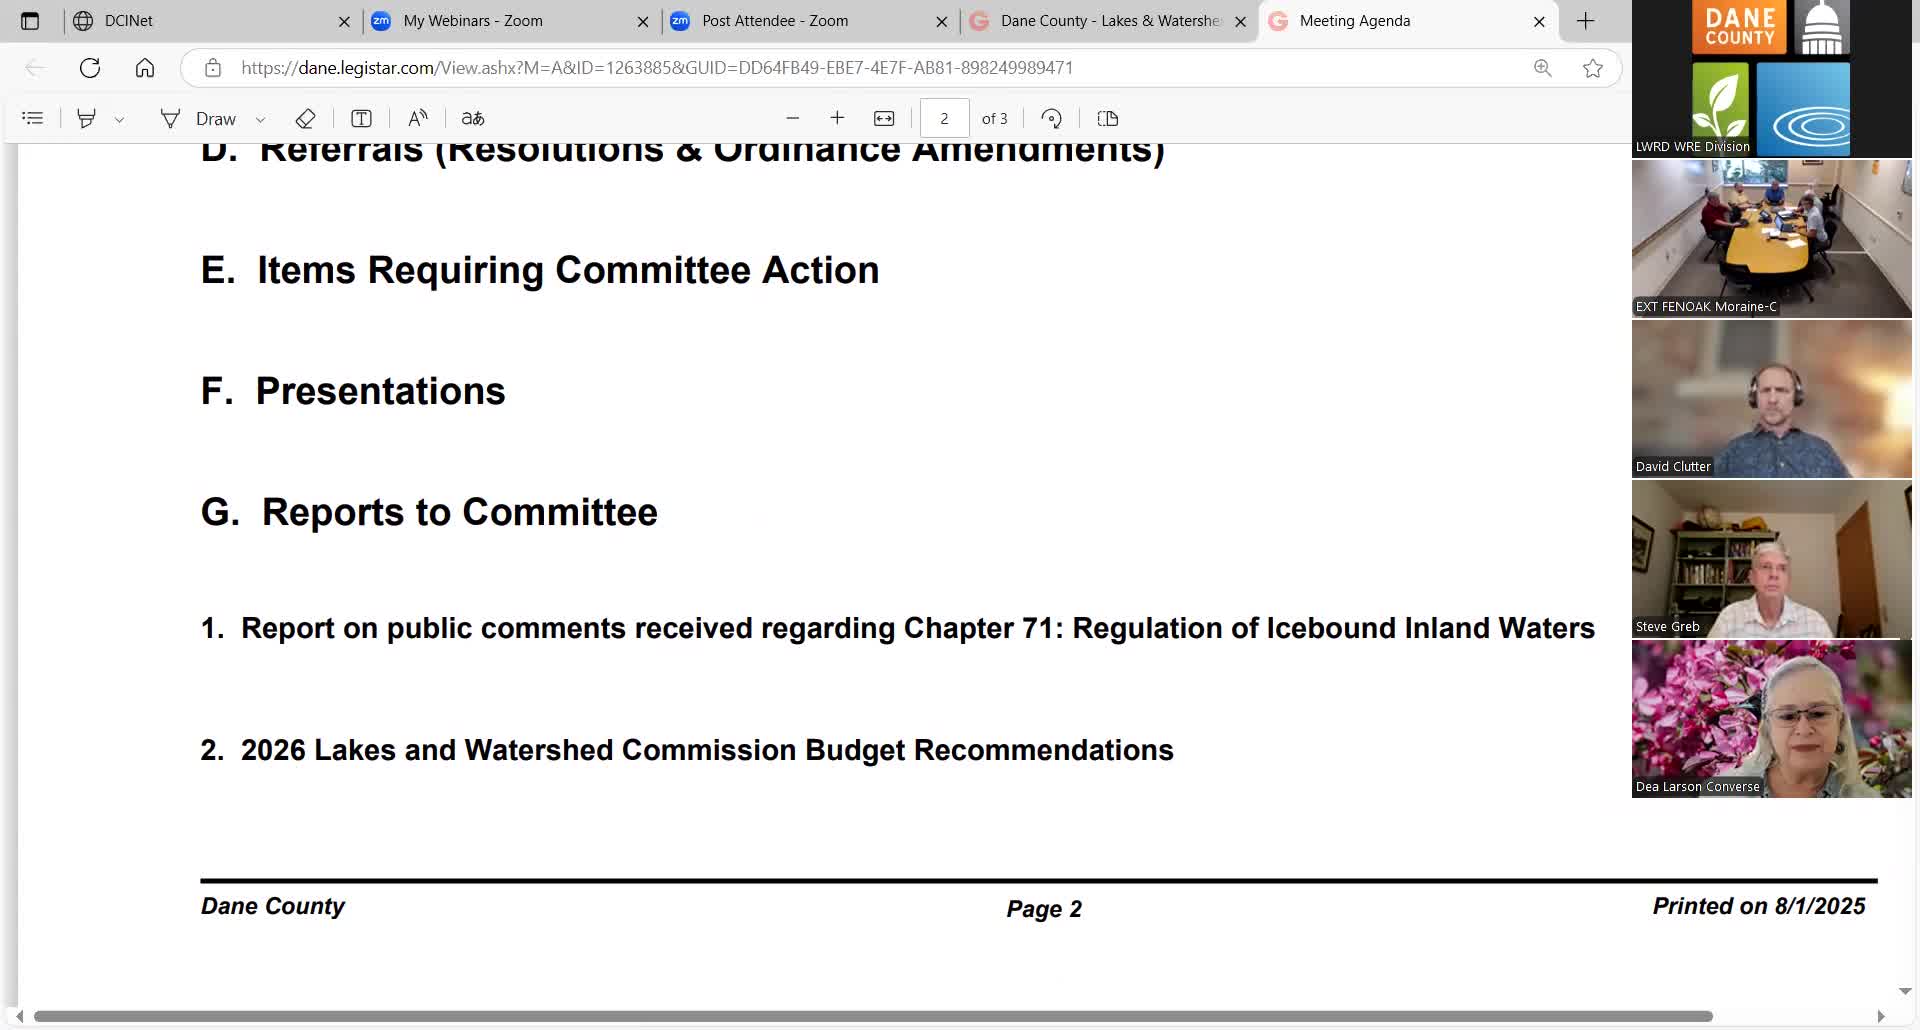
Task: Select the Erase tool
Action: point(306,118)
